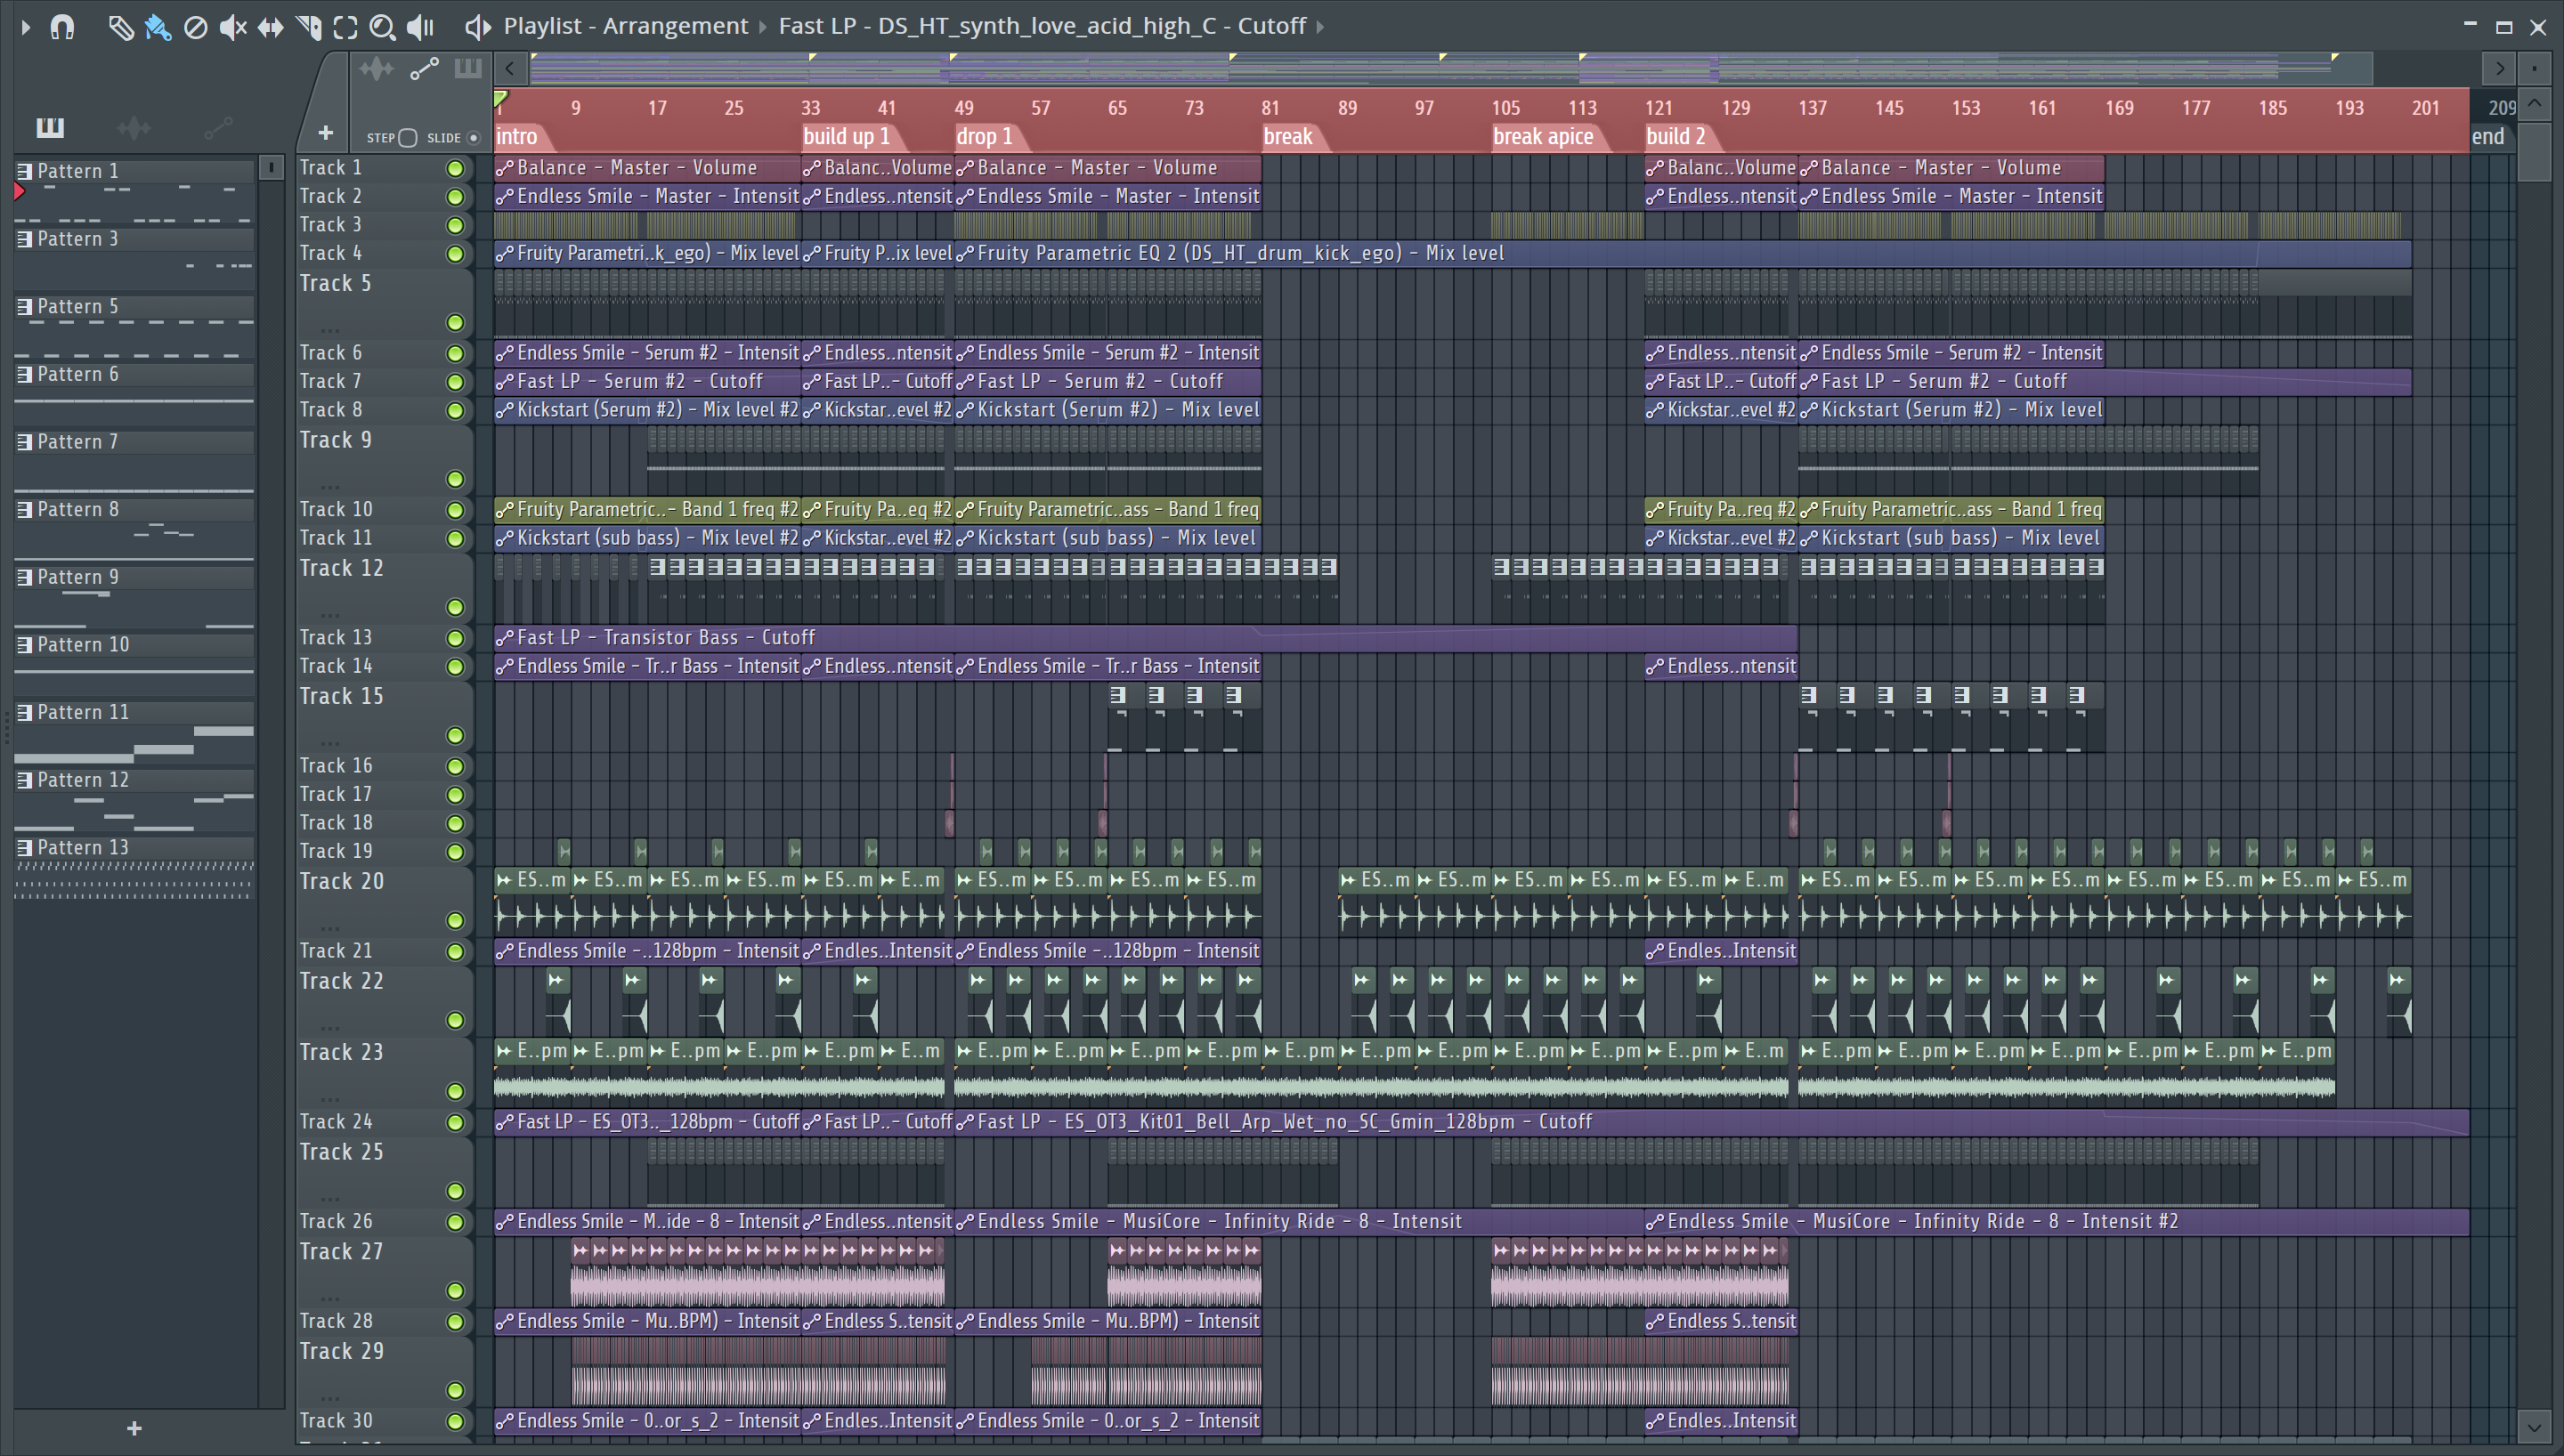2564x1456 pixels.
Task: Choose the Select marquee tool
Action: (346, 27)
